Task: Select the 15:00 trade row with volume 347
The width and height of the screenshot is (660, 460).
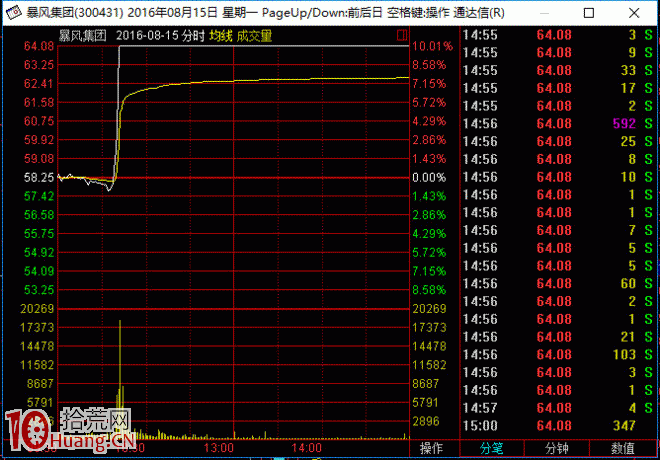Action: (x=558, y=425)
